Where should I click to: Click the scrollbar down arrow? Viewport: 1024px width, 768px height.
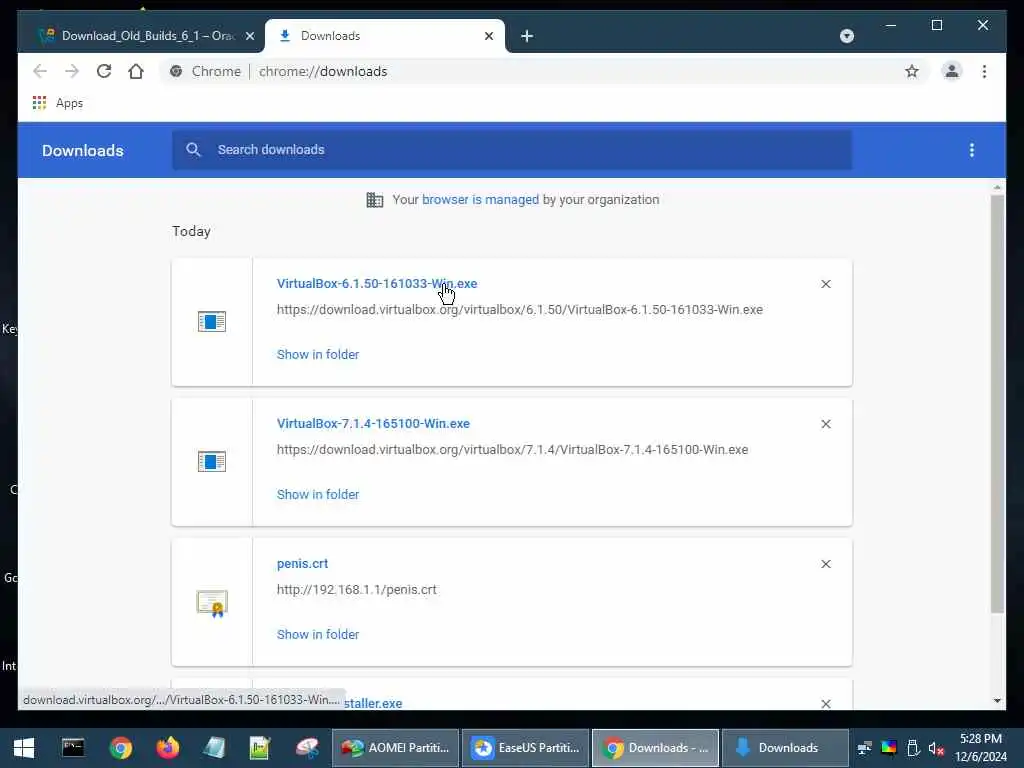pyautogui.click(x=997, y=701)
